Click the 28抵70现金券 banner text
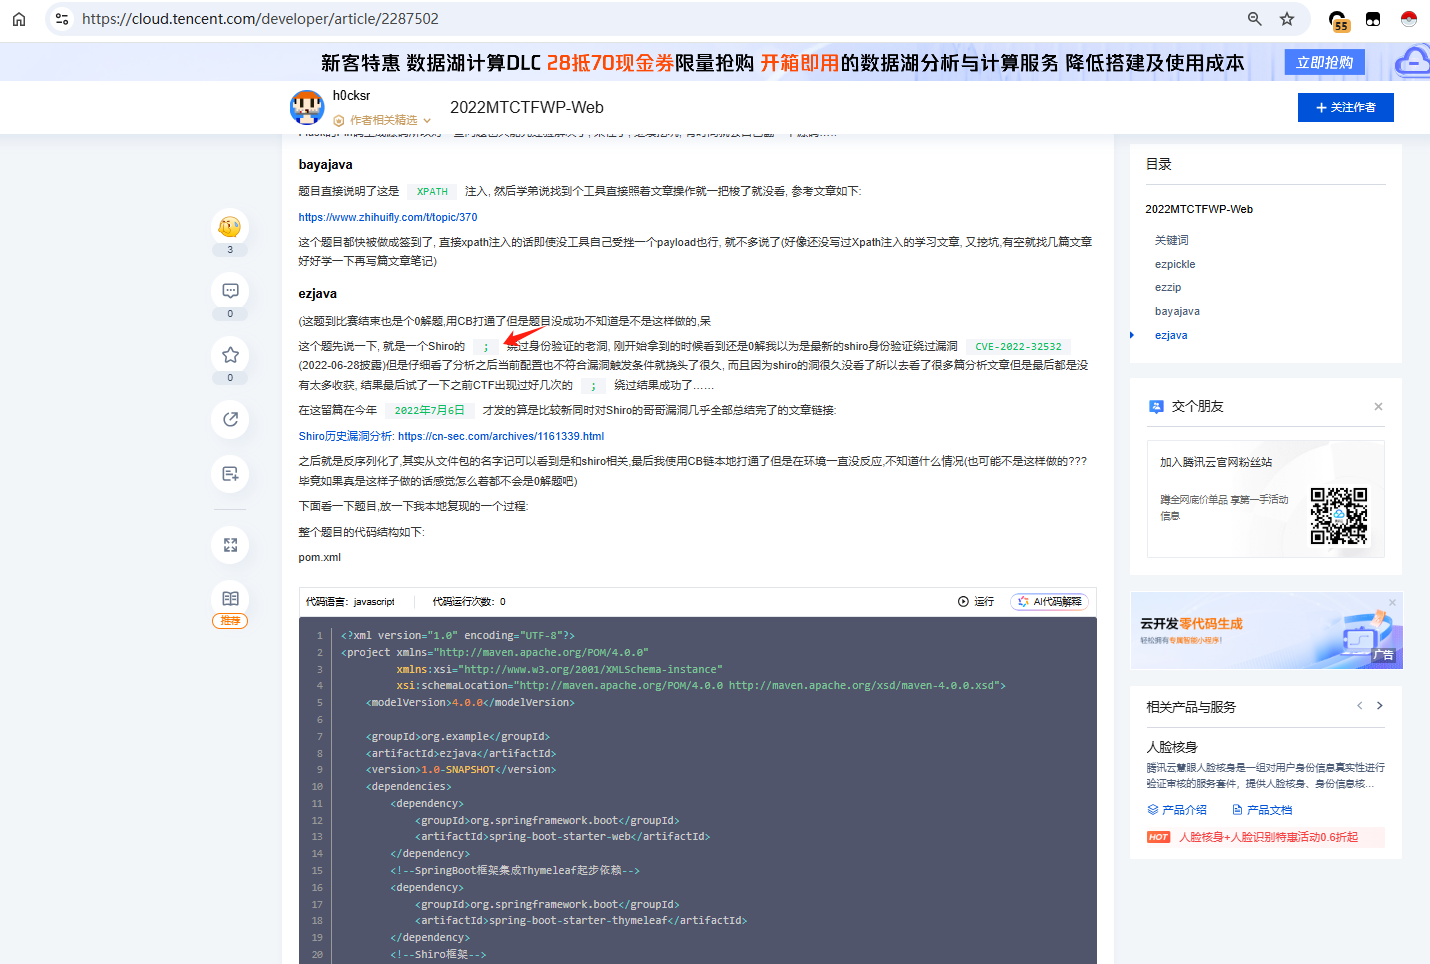 coord(610,63)
